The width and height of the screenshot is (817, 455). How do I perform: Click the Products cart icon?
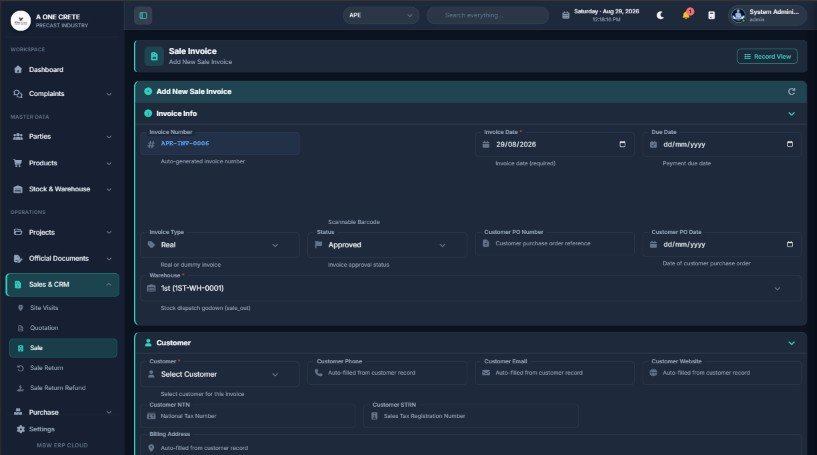pyautogui.click(x=18, y=163)
